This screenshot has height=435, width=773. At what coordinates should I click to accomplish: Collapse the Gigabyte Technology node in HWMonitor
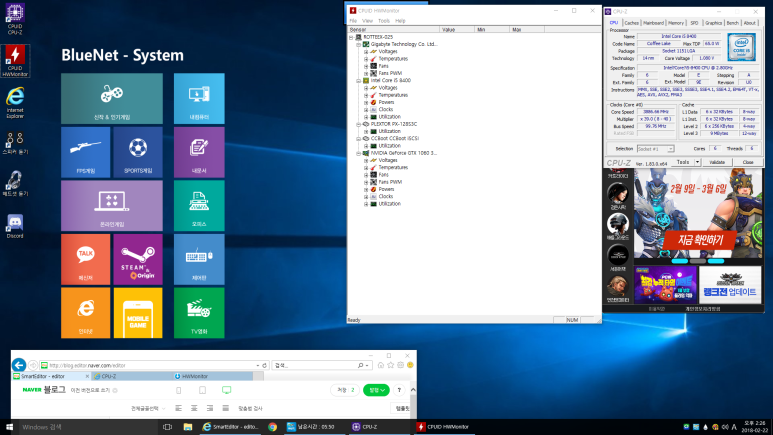(358, 44)
